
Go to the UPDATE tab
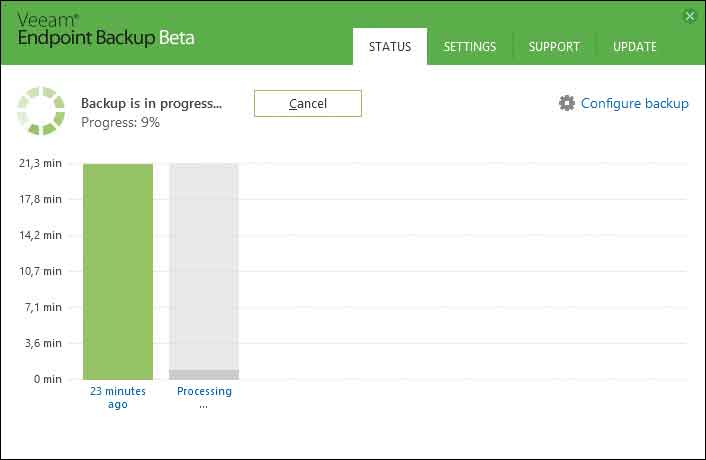tap(634, 47)
